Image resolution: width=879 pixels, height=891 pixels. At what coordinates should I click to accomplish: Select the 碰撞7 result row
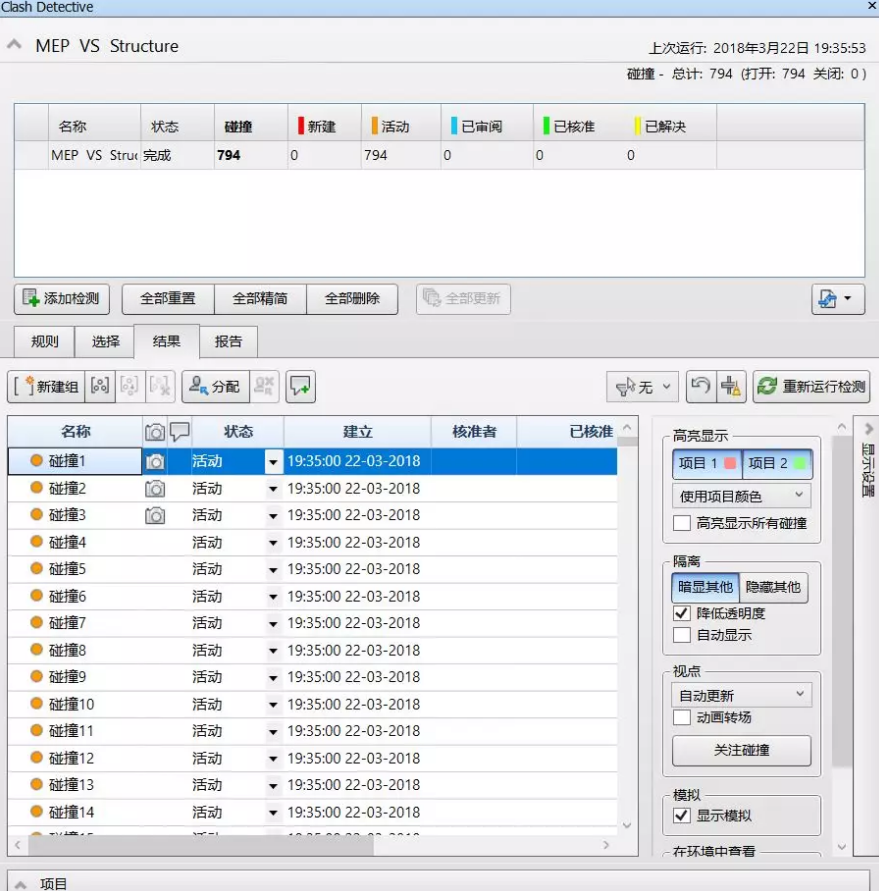click(313, 623)
